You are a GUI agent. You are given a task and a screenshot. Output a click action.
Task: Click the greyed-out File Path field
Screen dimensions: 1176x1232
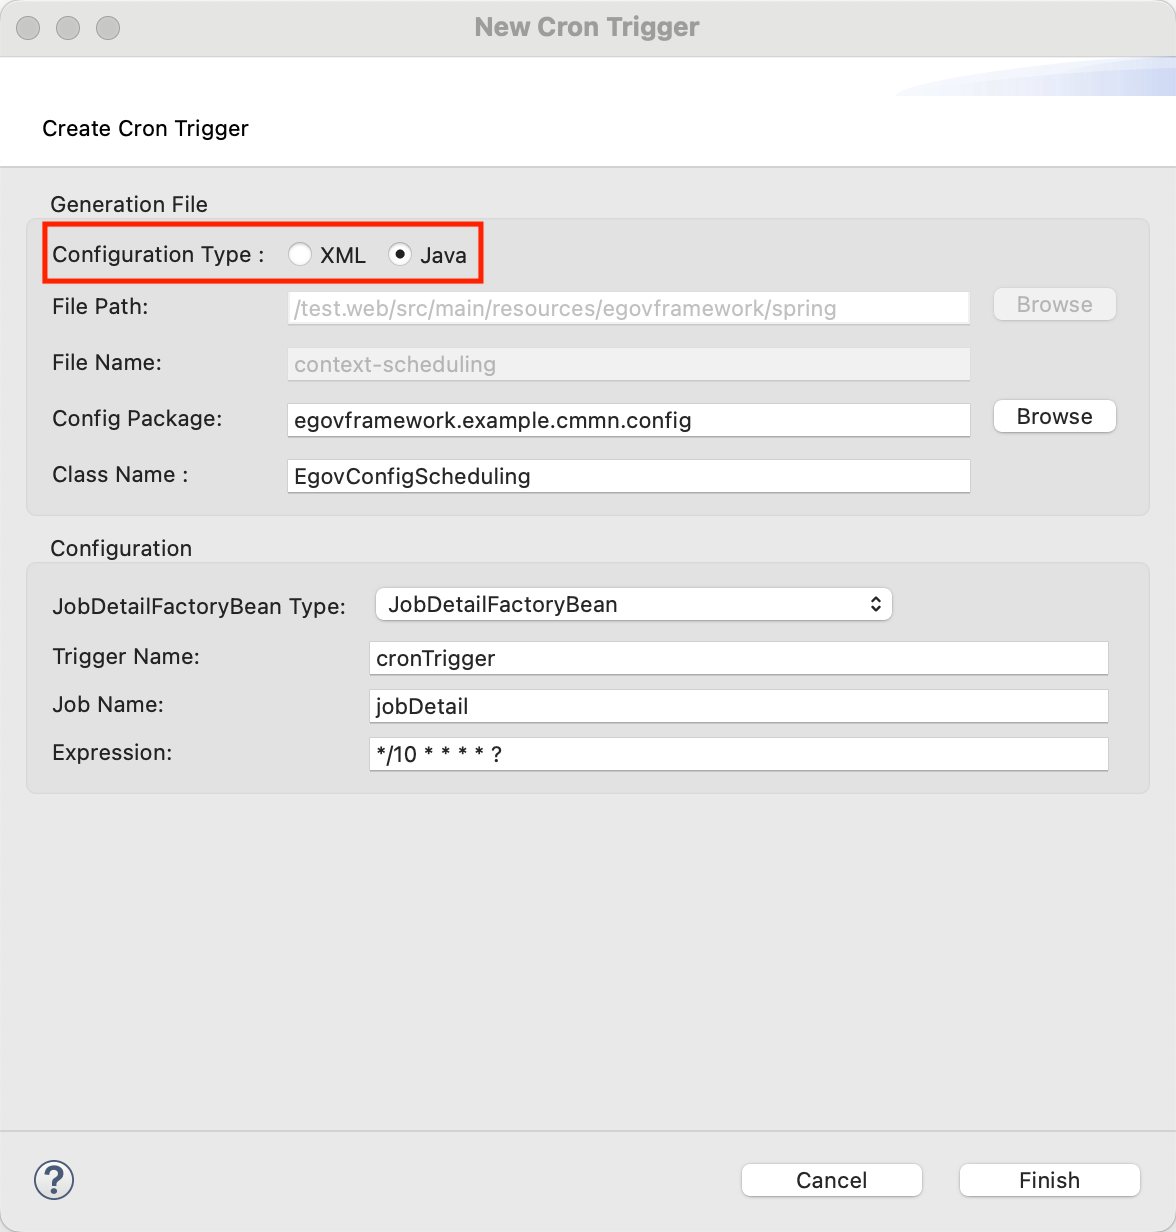pyautogui.click(x=628, y=308)
